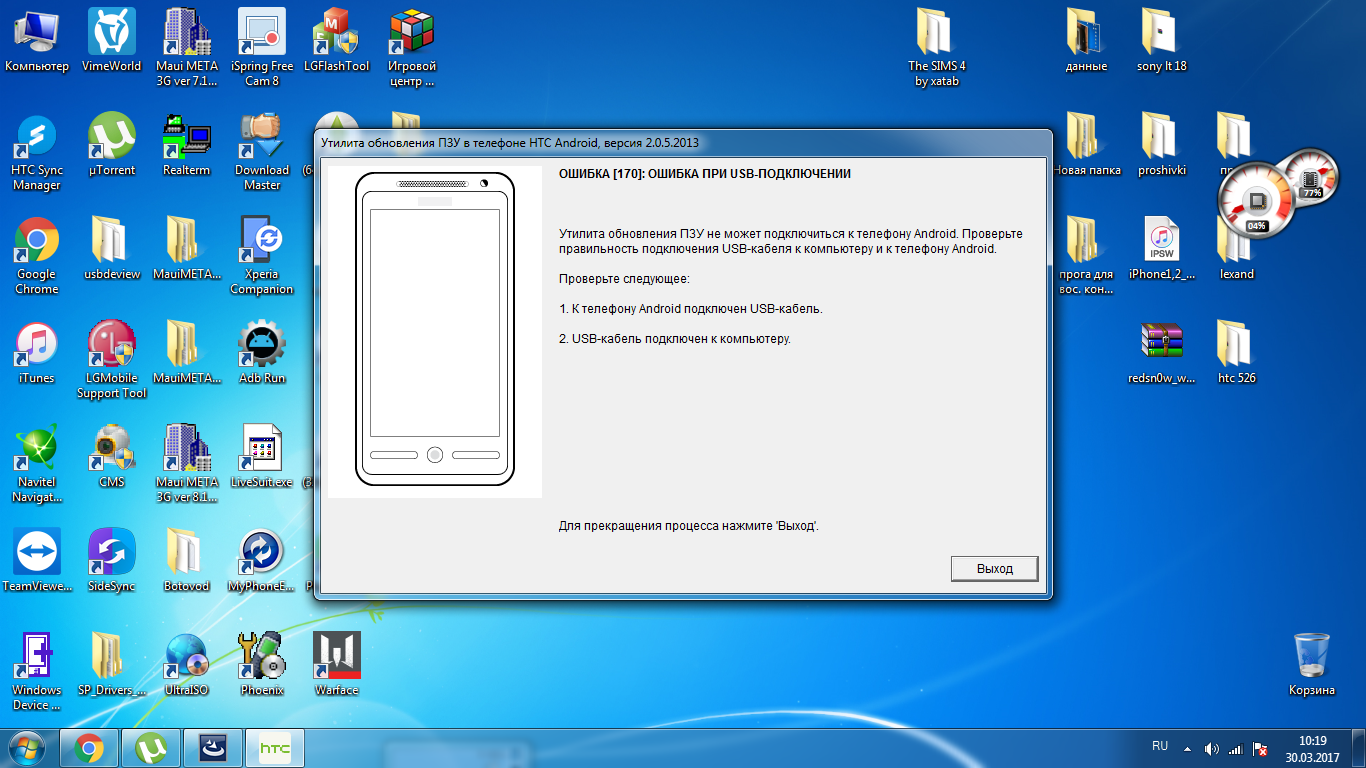Select the Корзина recycle bin

click(x=1312, y=665)
